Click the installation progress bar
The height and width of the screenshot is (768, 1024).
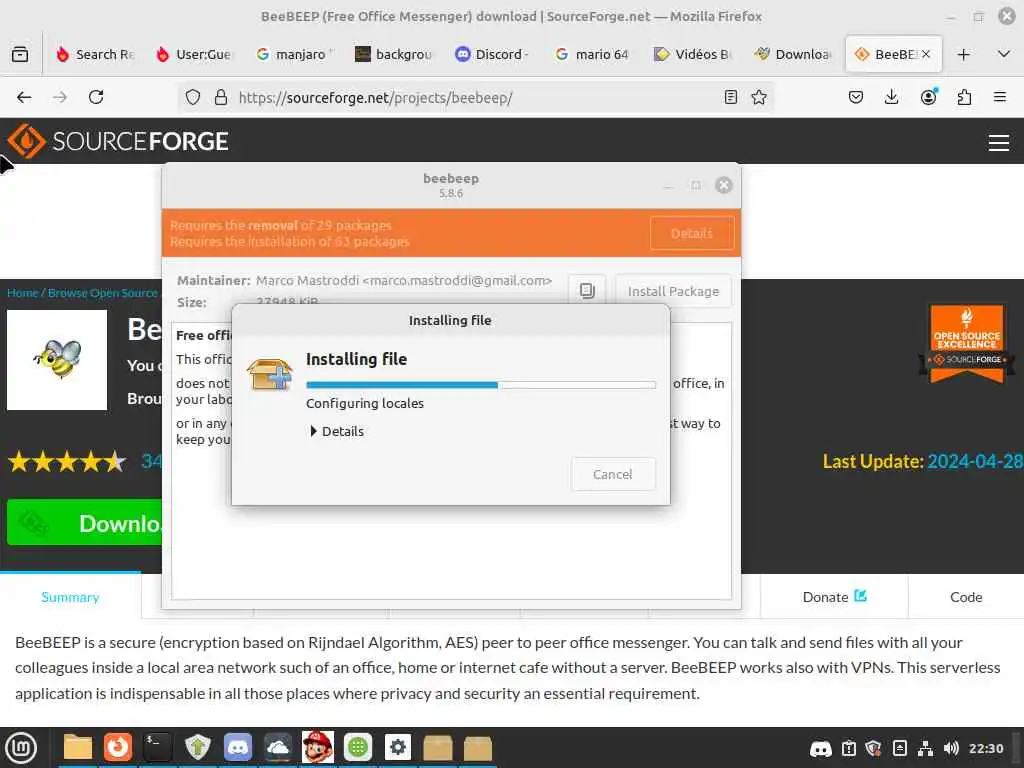[481, 385]
